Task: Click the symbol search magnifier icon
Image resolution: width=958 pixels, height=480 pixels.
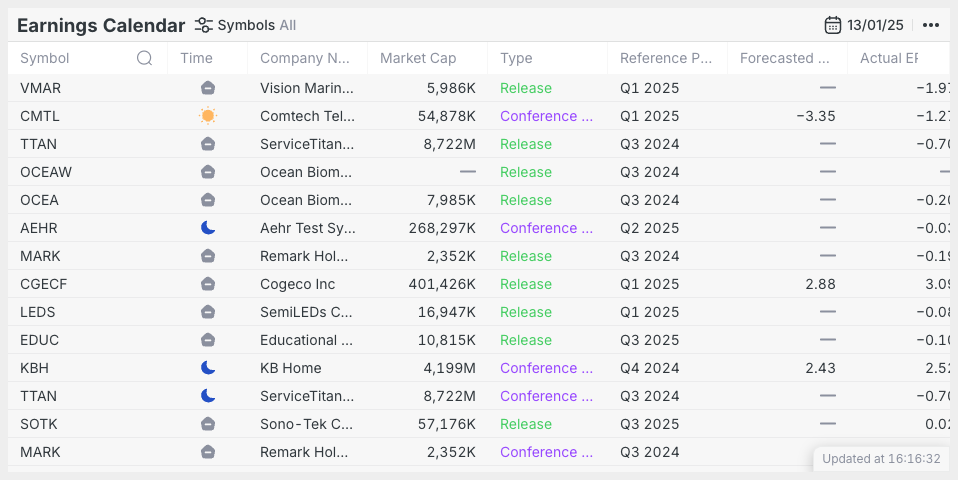Action: point(144,58)
